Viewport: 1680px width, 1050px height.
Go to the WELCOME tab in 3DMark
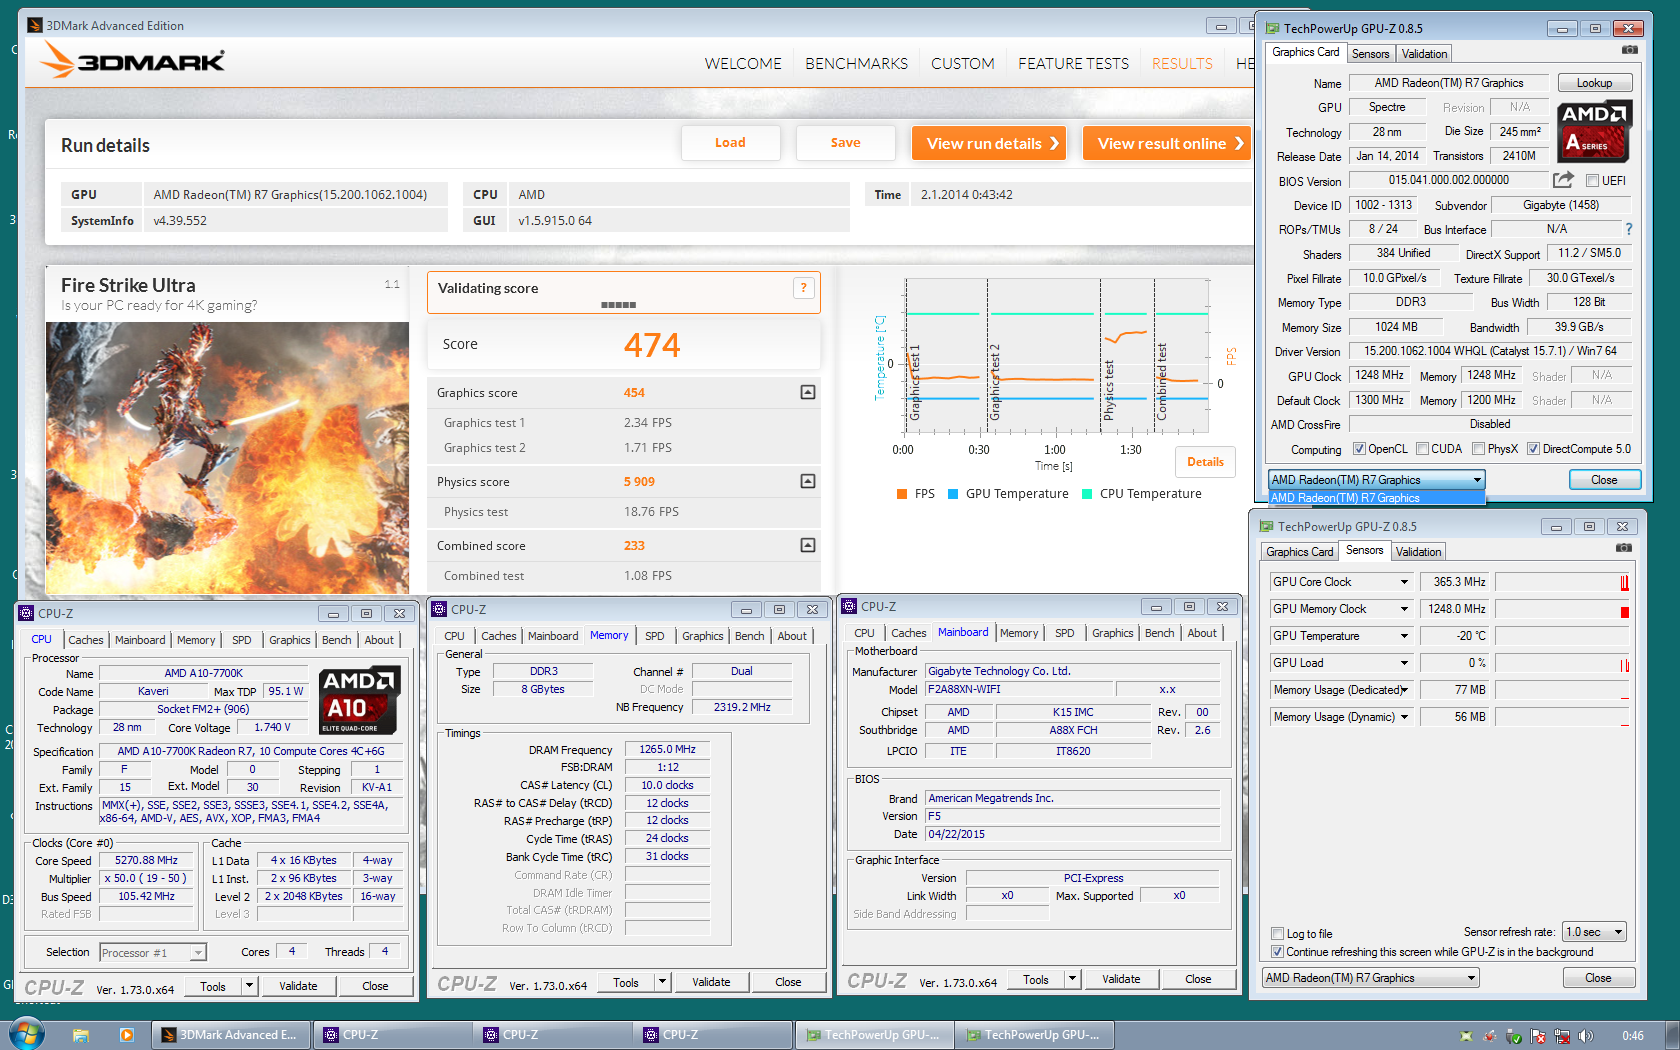(743, 64)
